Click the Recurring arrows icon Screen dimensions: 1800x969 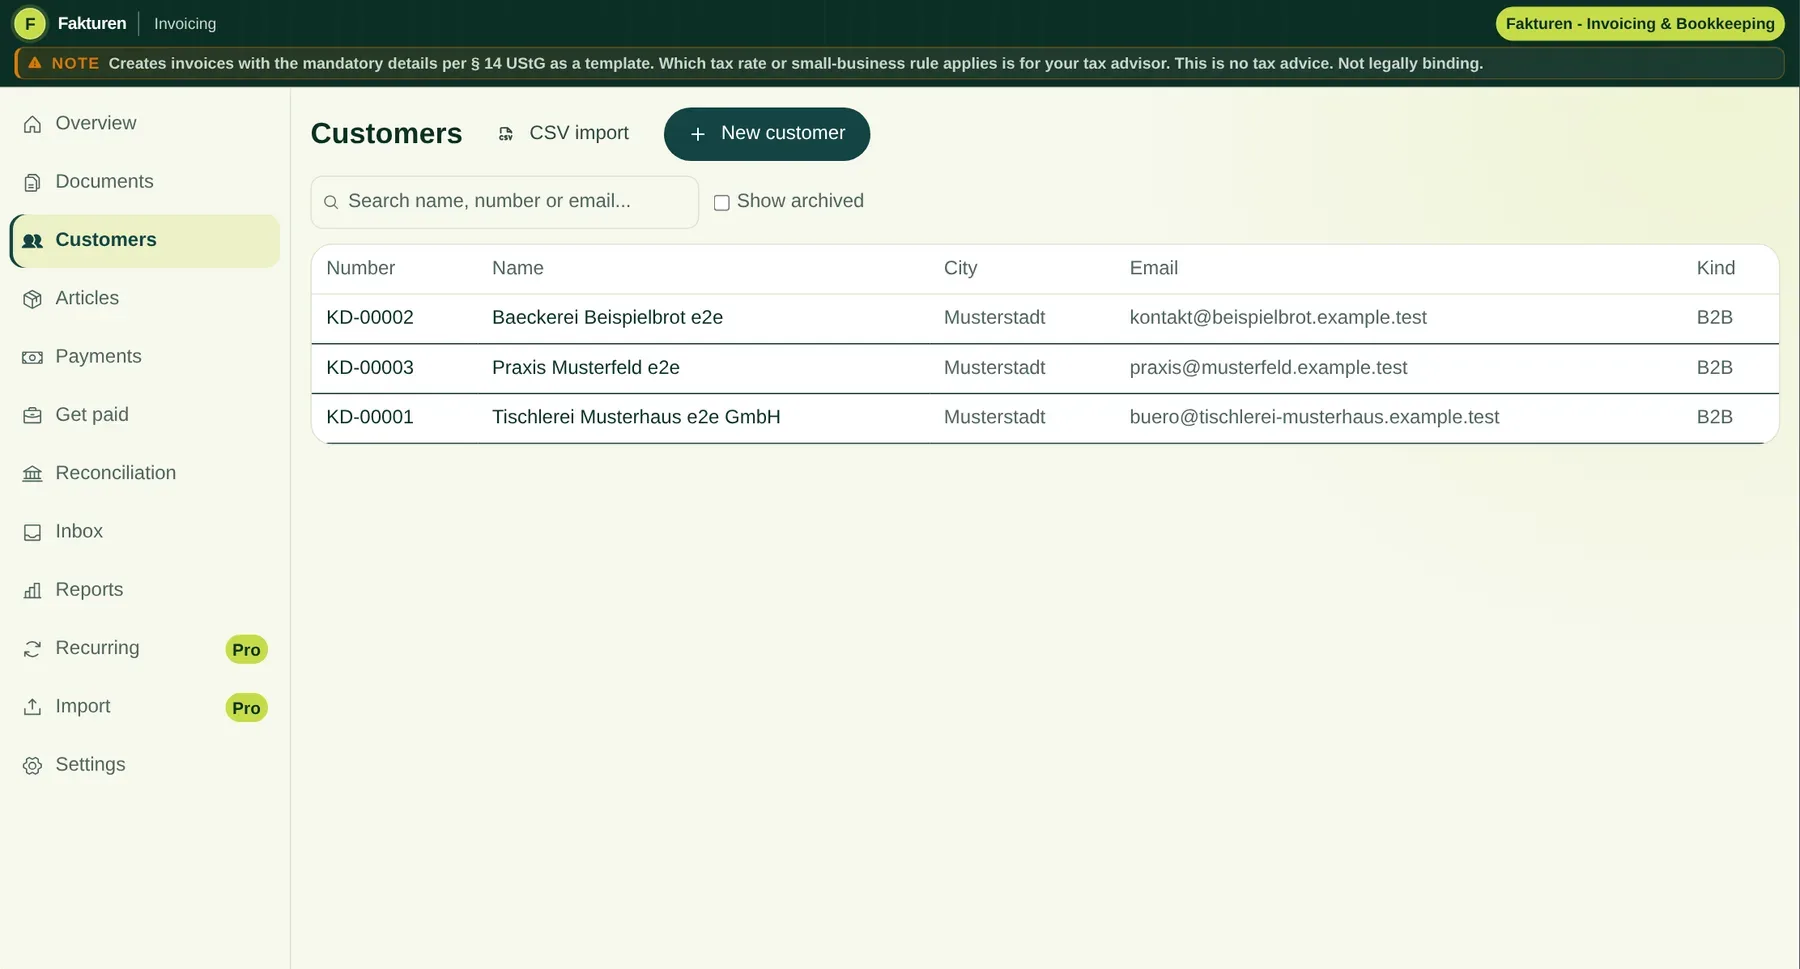[x=32, y=649]
